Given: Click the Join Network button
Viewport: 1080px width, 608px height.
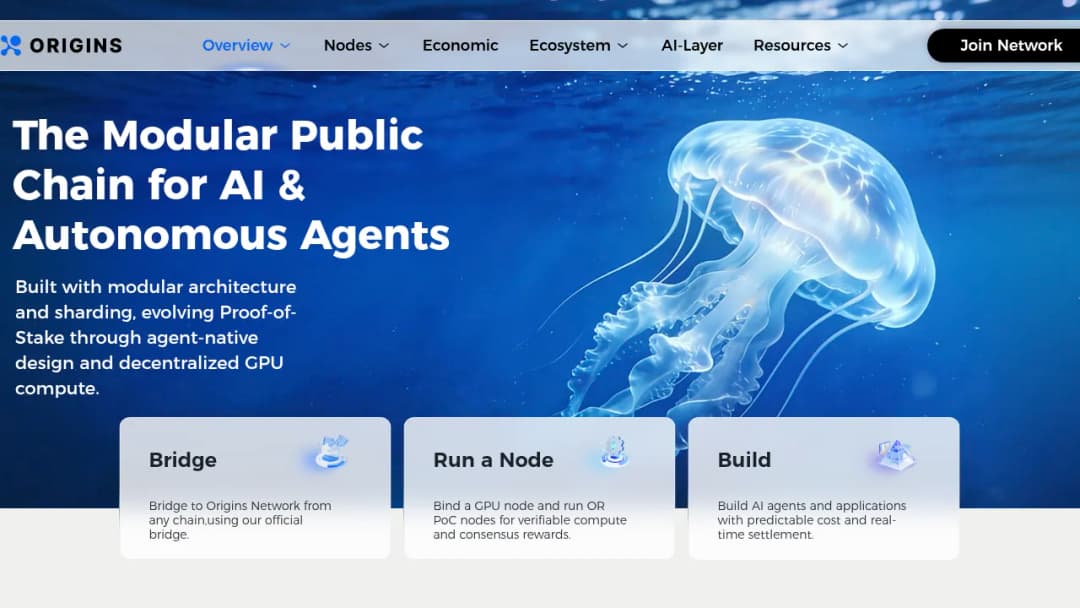Looking at the screenshot, I should 1004,45.
